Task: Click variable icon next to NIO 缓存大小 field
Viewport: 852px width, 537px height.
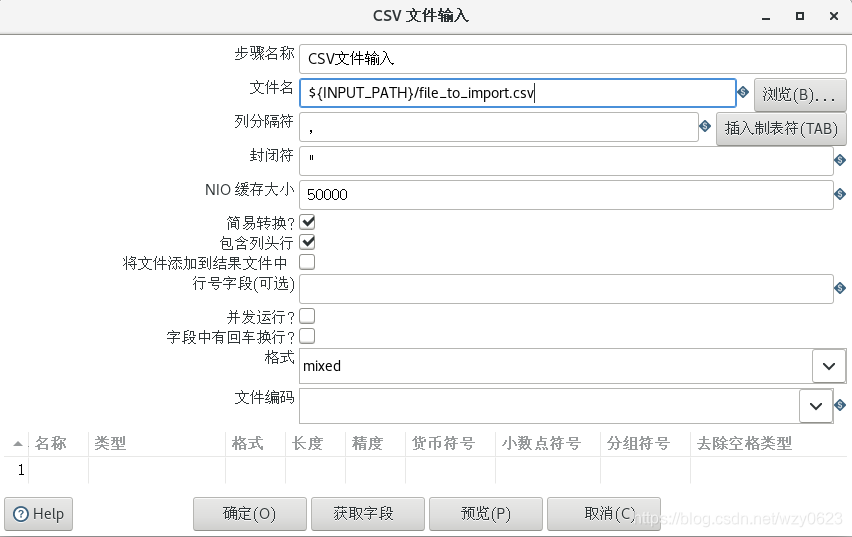Action: (x=840, y=193)
